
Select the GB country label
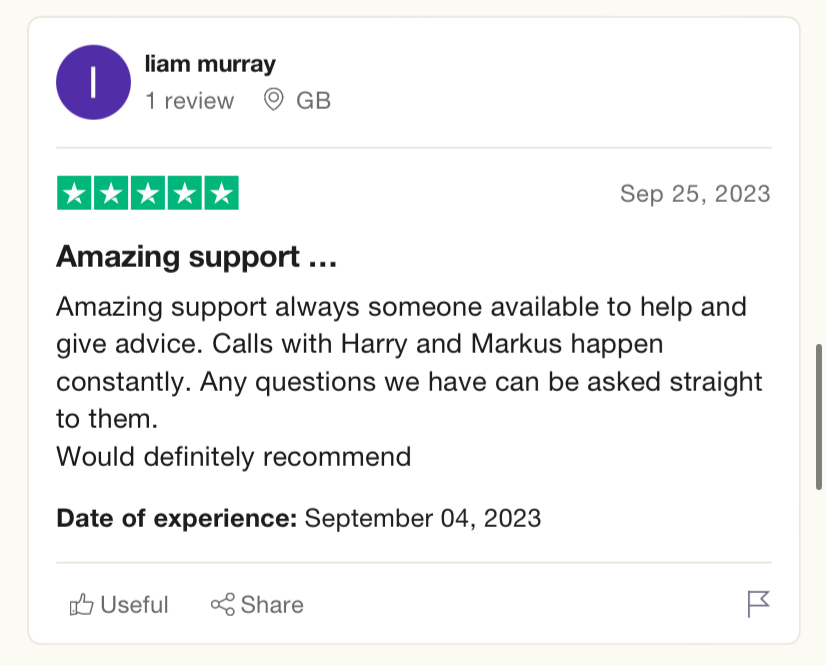point(314,100)
